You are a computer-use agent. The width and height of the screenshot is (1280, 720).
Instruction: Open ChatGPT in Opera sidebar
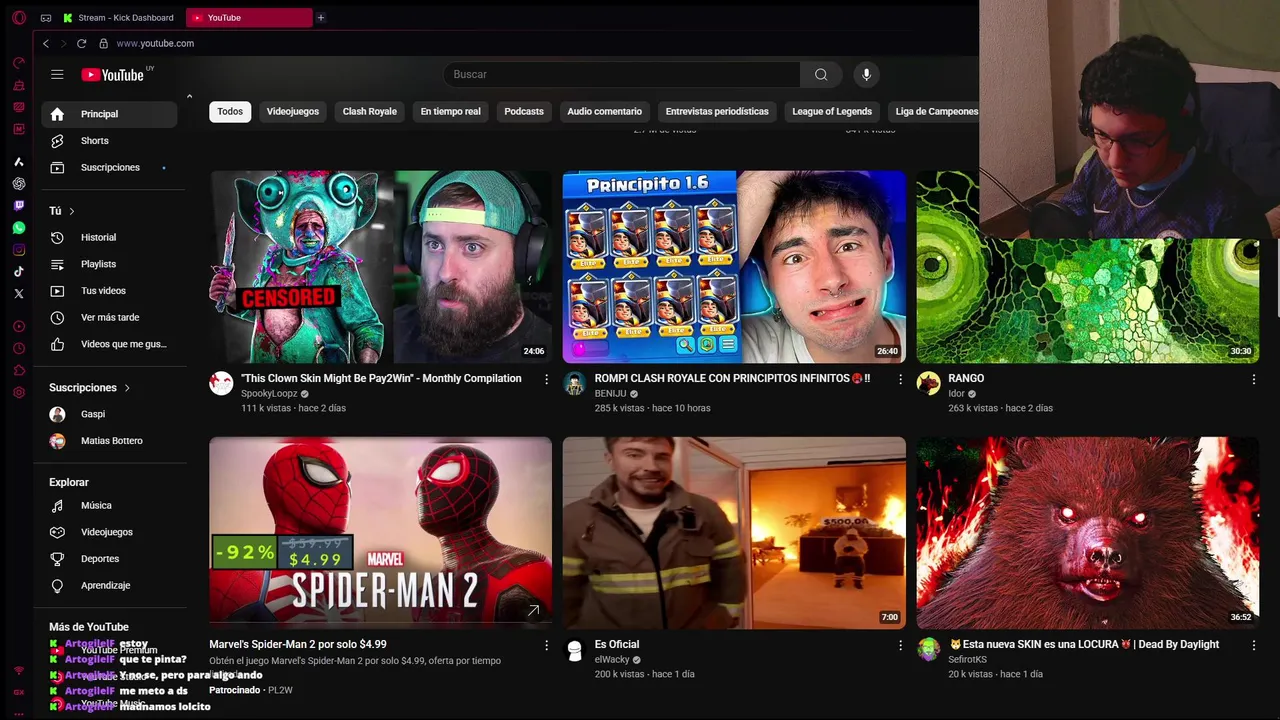point(19,183)
